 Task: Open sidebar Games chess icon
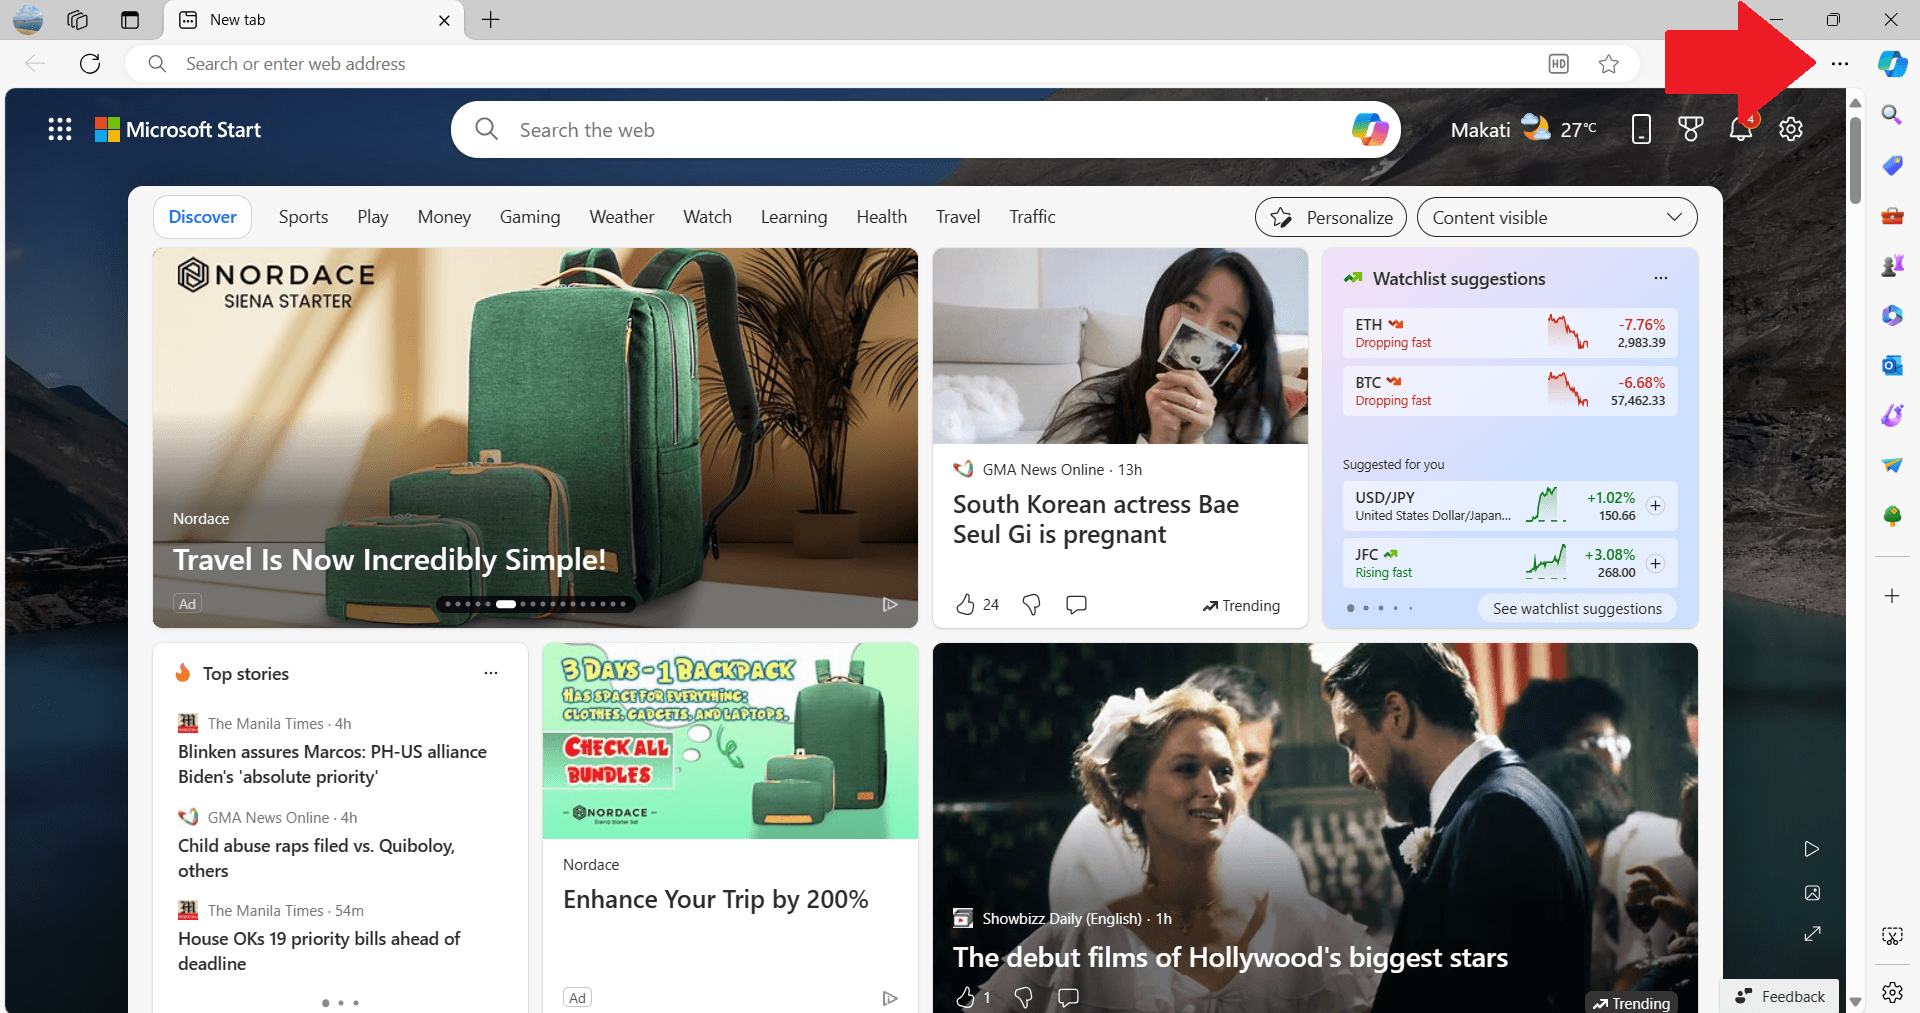tap(1891, 265)
